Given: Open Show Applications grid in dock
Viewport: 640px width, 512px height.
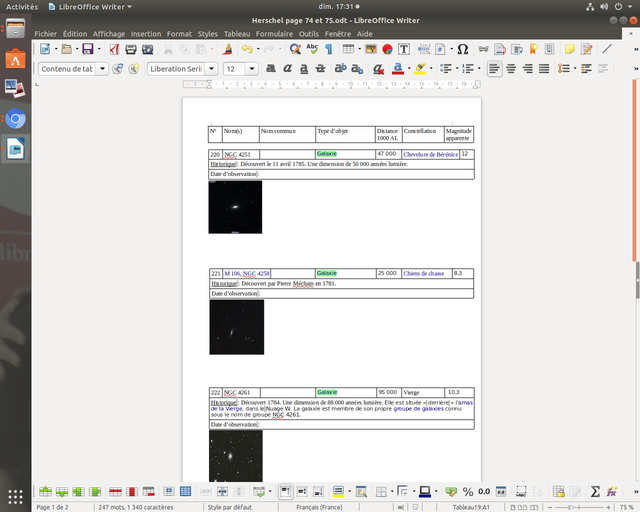Looking at the screenshot, I should click(16, 496).
